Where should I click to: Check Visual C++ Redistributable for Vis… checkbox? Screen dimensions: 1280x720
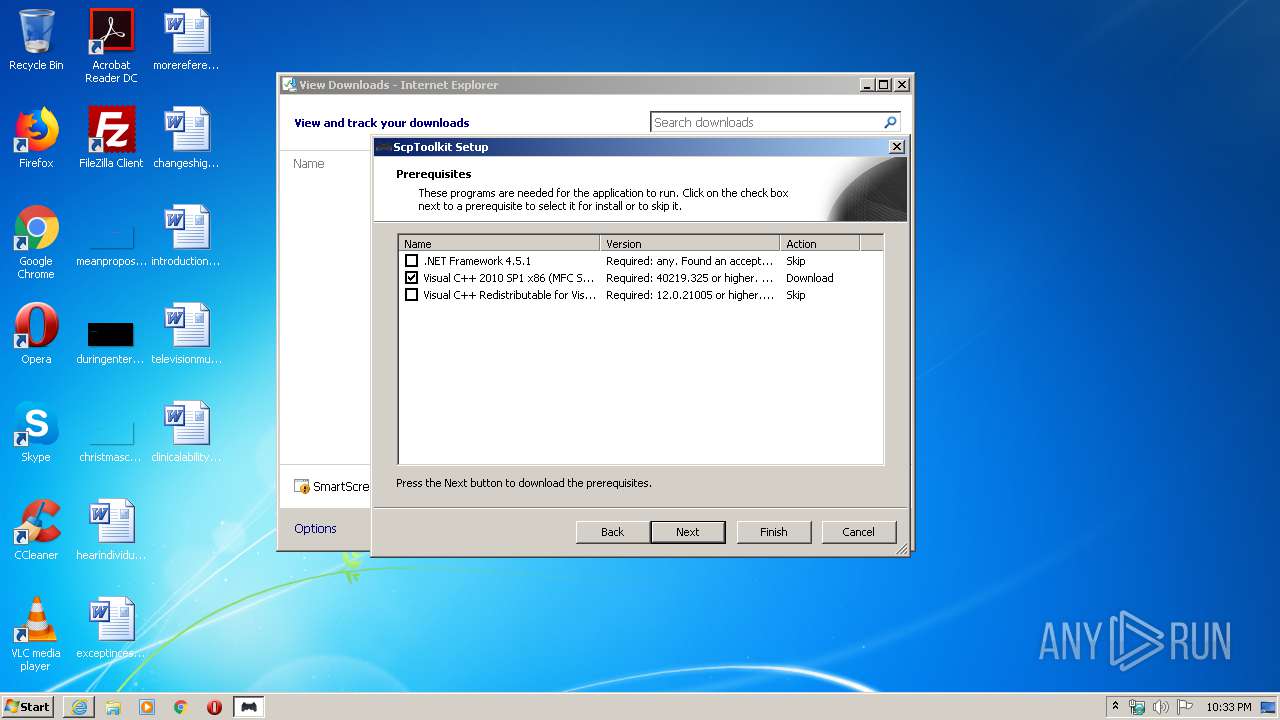(x=411, y=295)
